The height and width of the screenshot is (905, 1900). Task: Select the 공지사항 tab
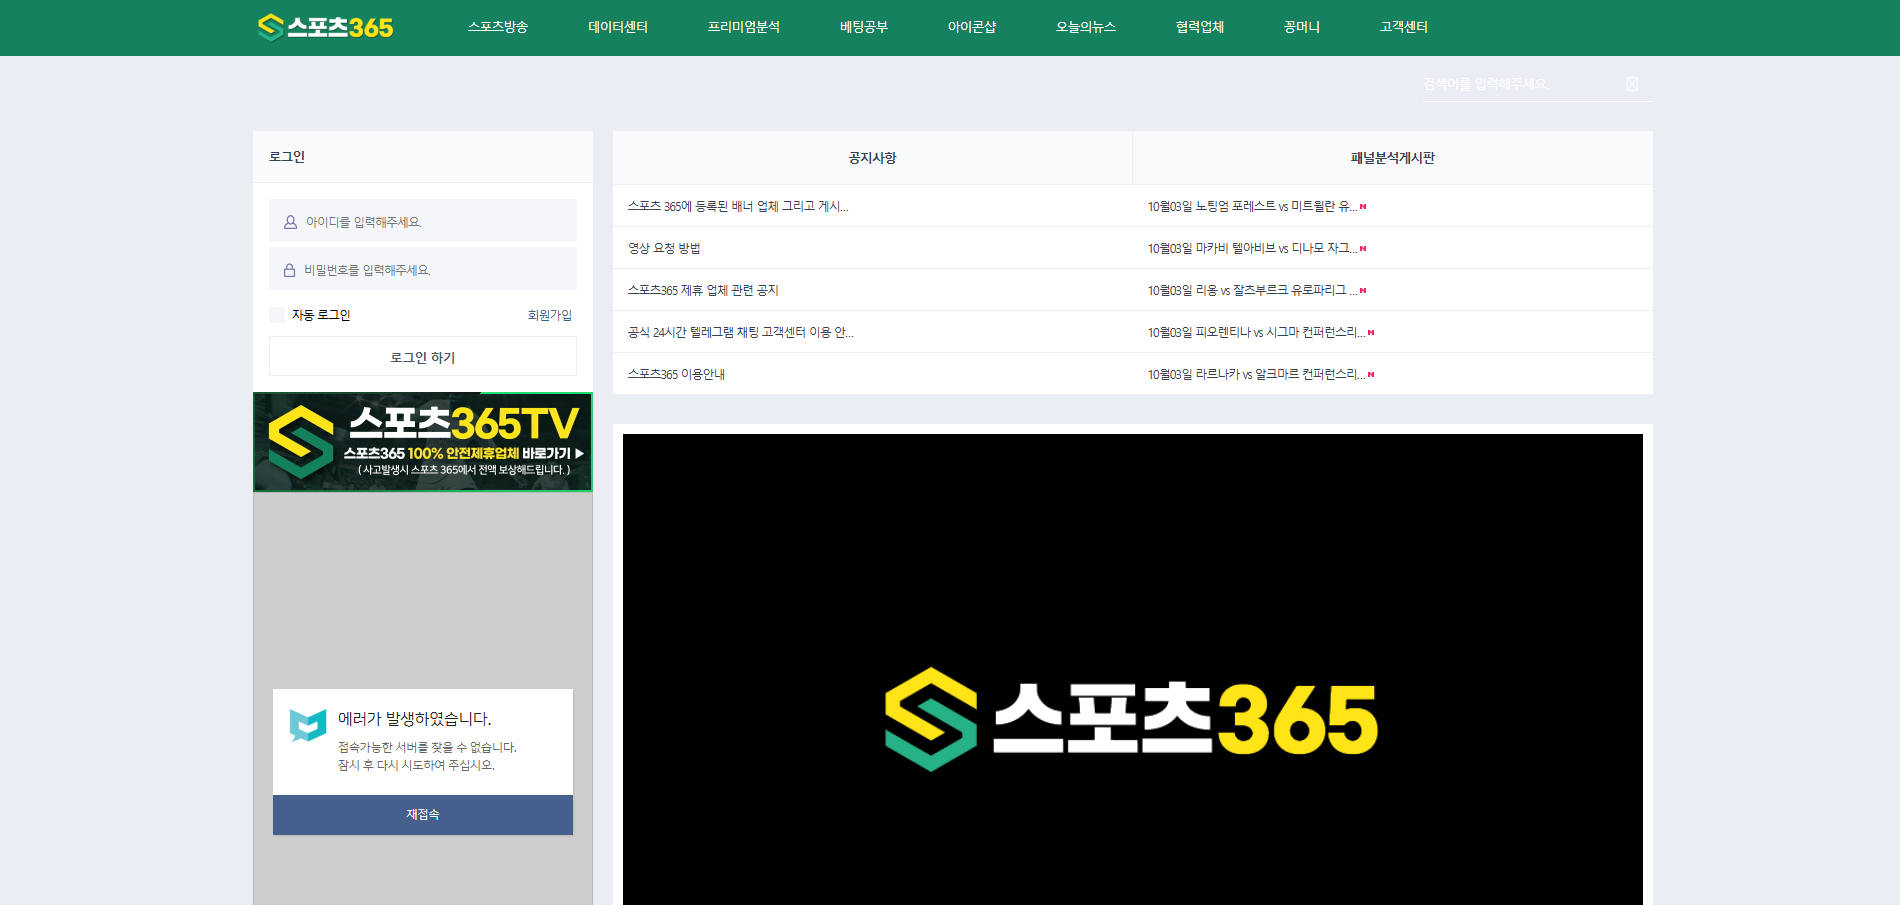872,158
